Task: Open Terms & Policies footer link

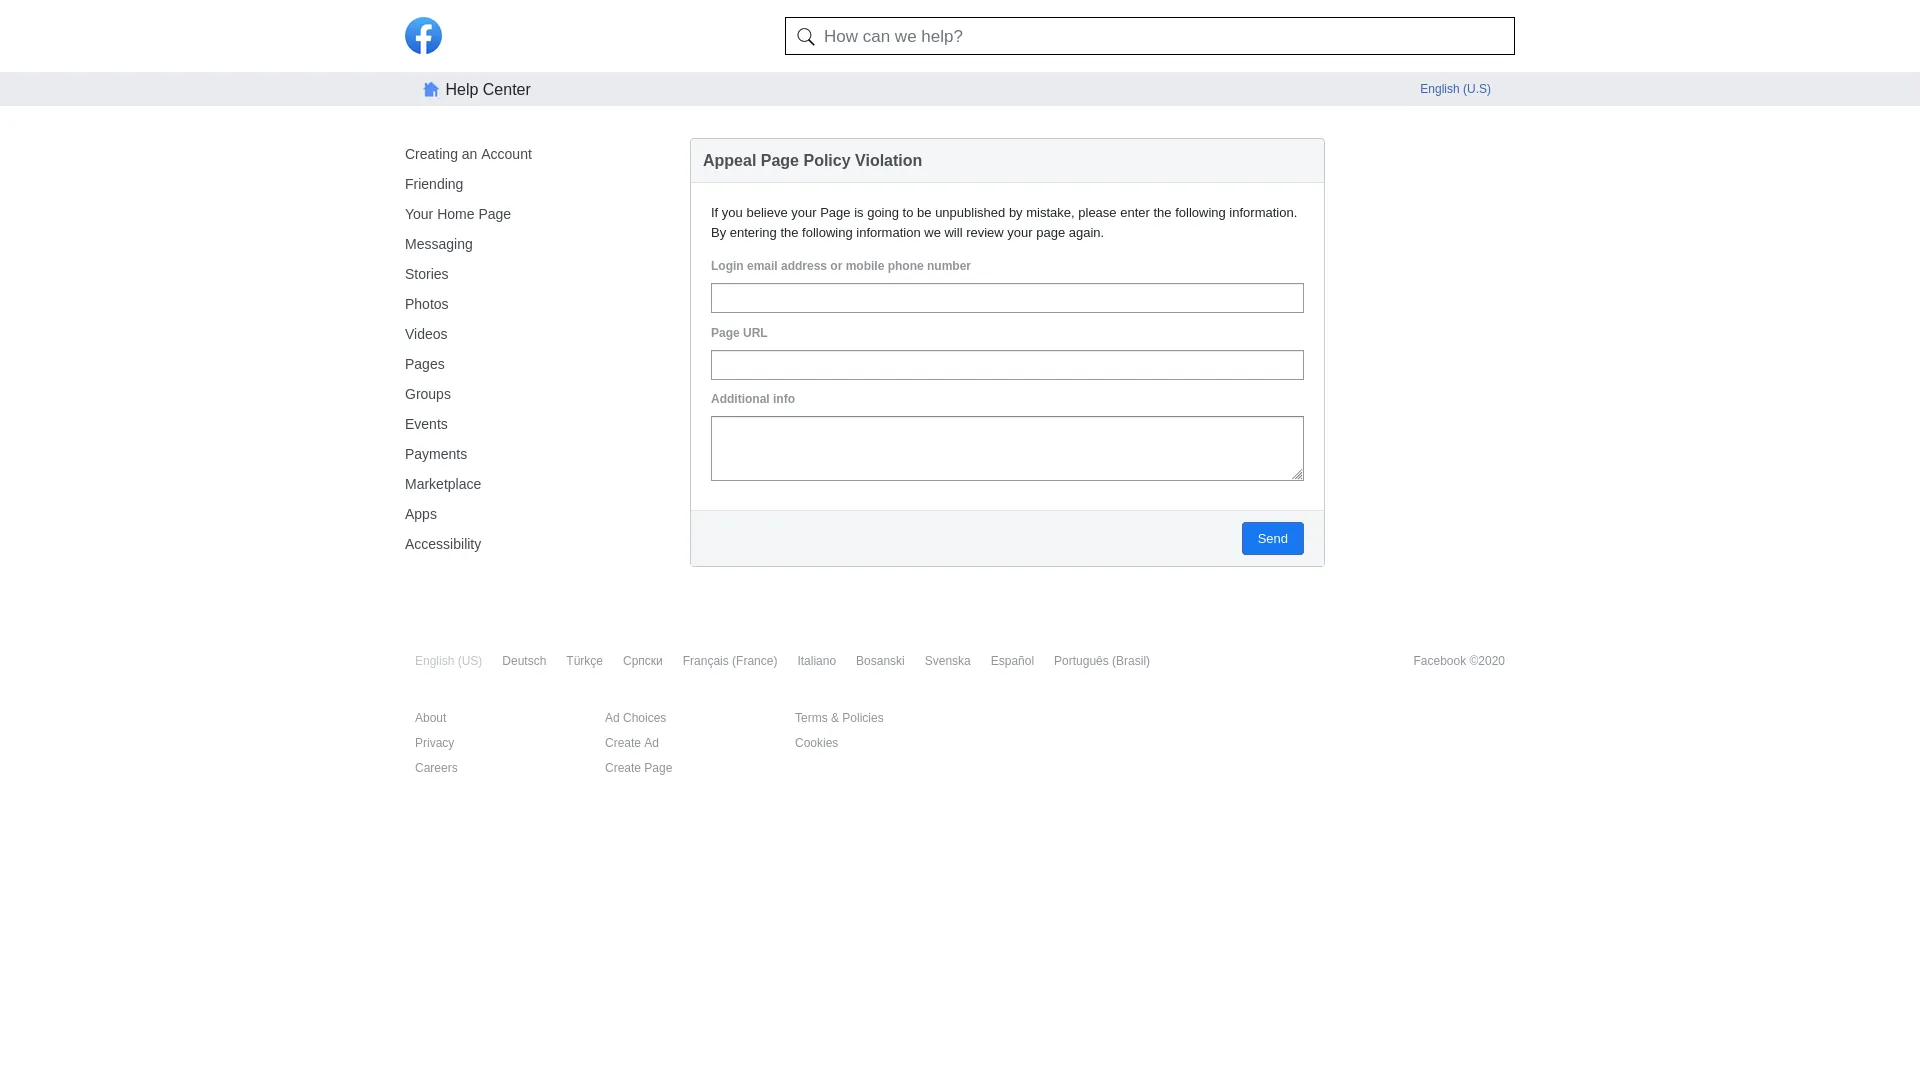Action: 839,718
